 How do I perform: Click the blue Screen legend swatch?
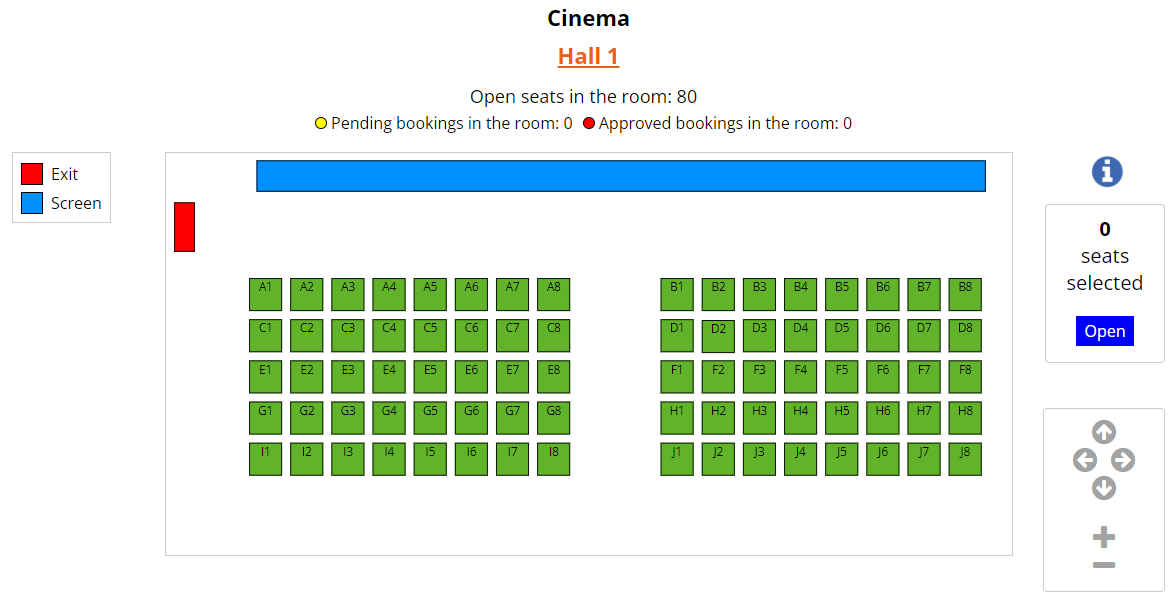[32, 203]
